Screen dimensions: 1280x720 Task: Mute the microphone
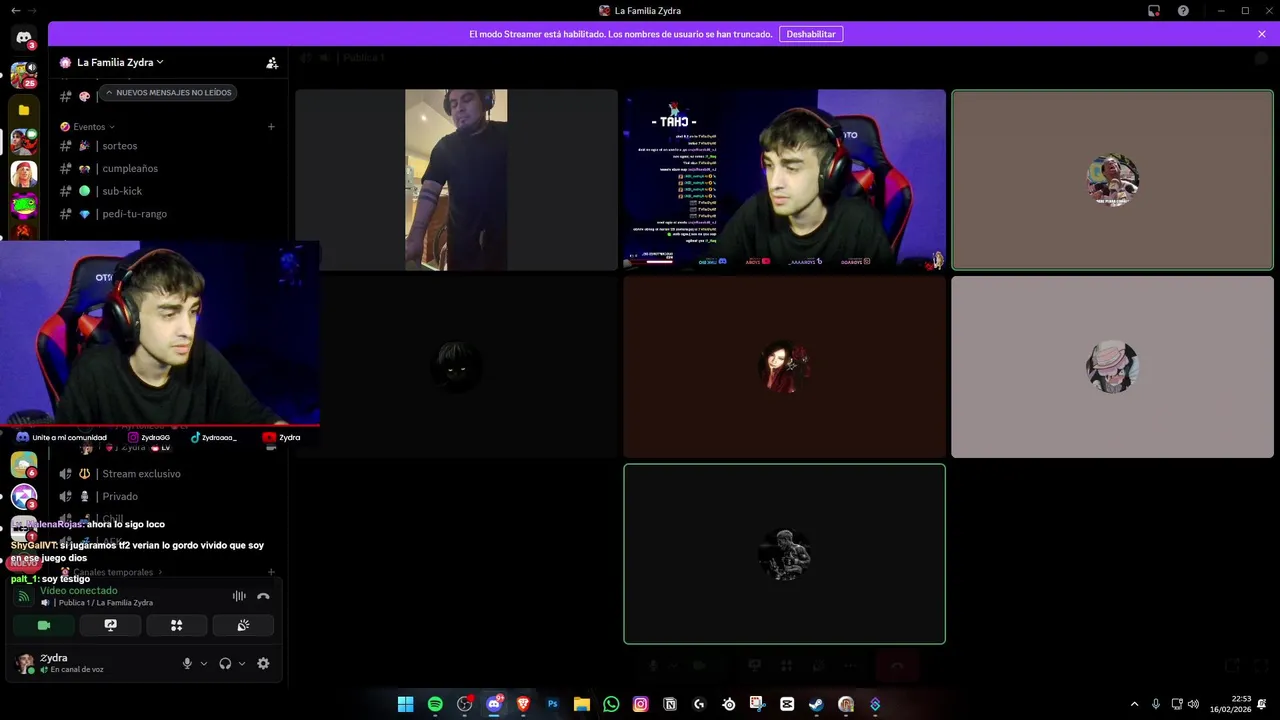pos(187,663)
